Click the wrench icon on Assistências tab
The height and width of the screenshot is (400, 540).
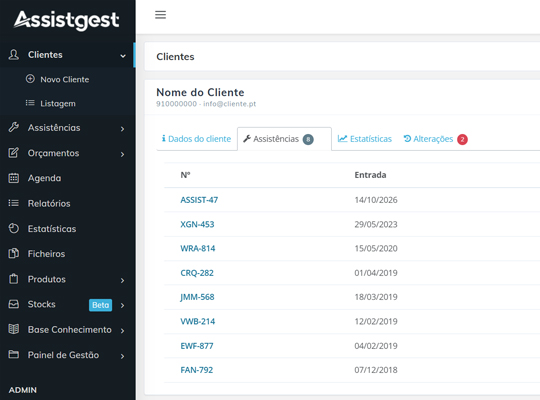click(247, 139)
